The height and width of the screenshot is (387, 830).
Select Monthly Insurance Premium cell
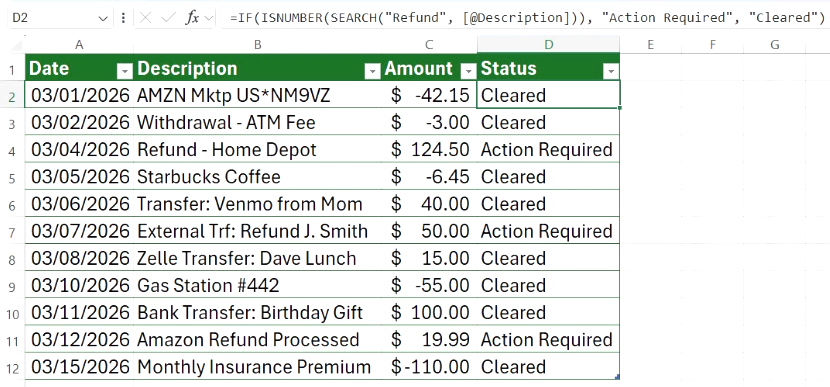tap(257, 367)
